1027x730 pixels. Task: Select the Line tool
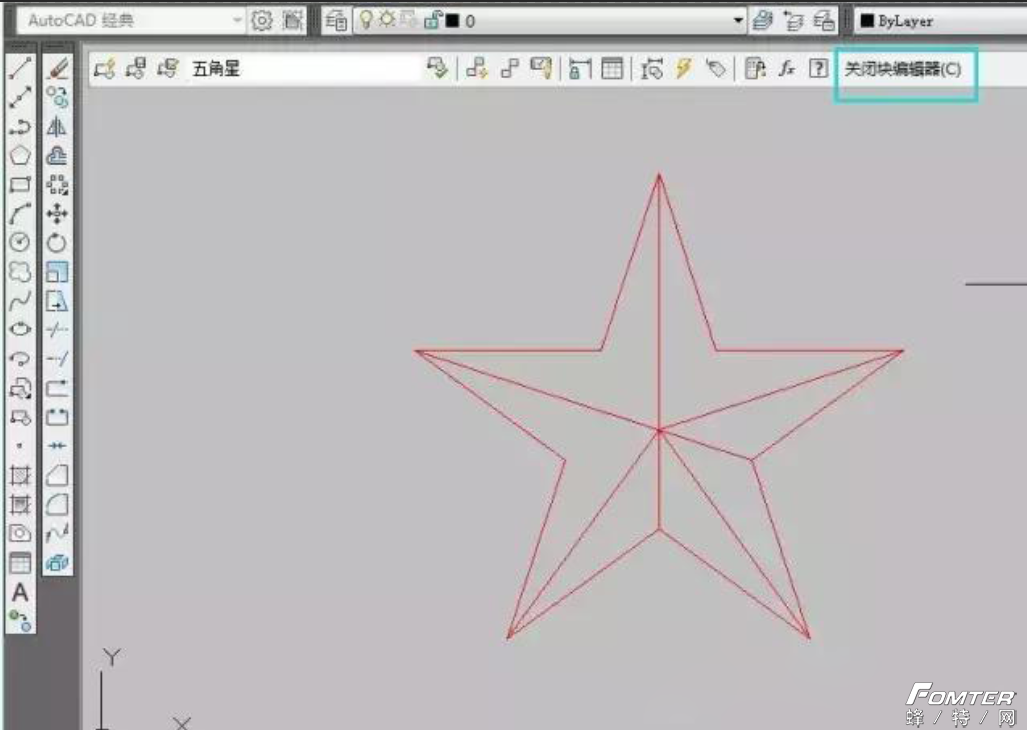point(20,68)
